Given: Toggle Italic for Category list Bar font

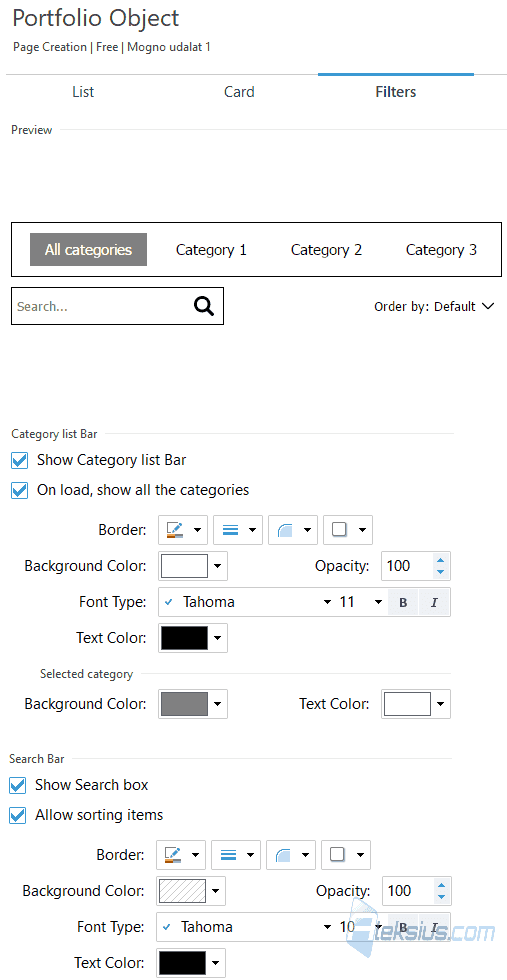Looking at the screenshot, I should coord(434,602).
